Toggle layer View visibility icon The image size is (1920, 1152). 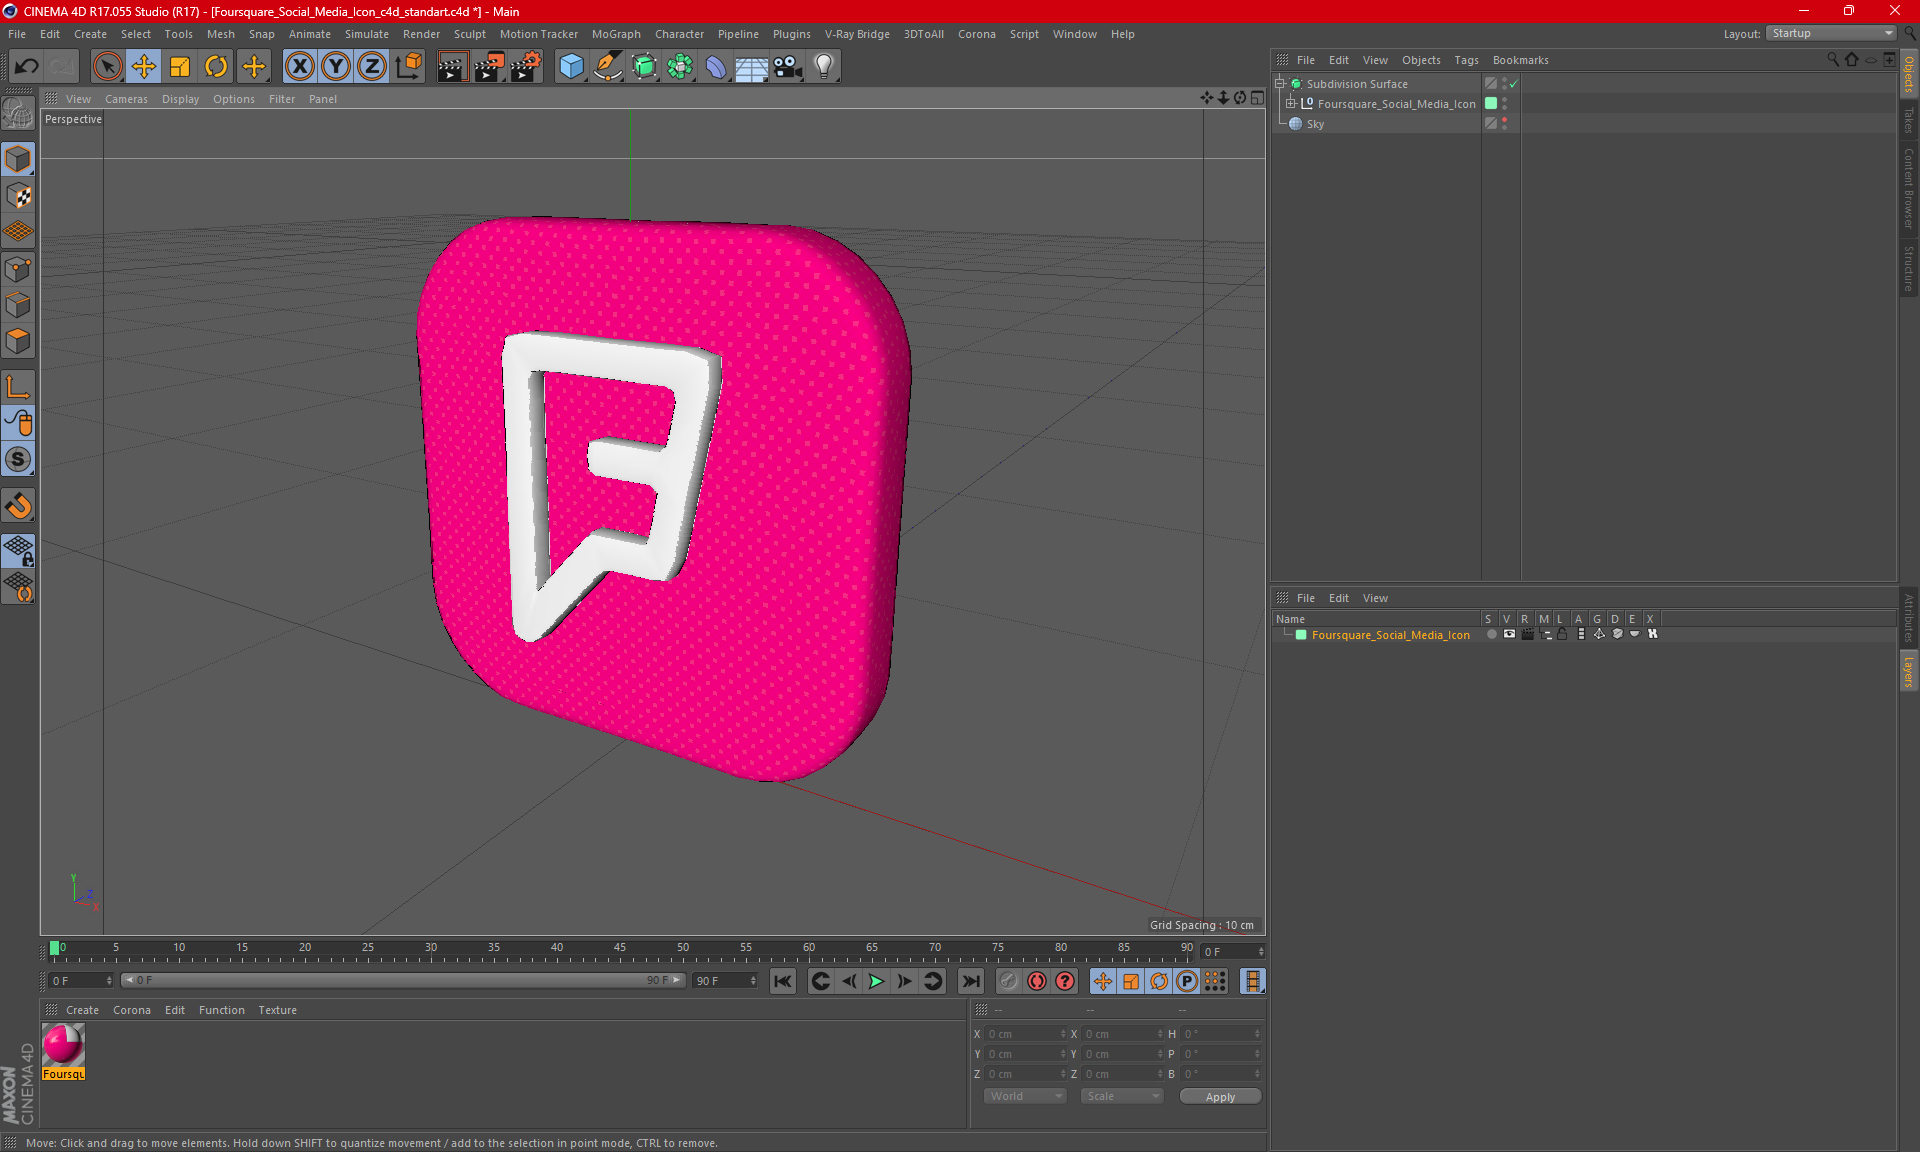coord(1509,634)
